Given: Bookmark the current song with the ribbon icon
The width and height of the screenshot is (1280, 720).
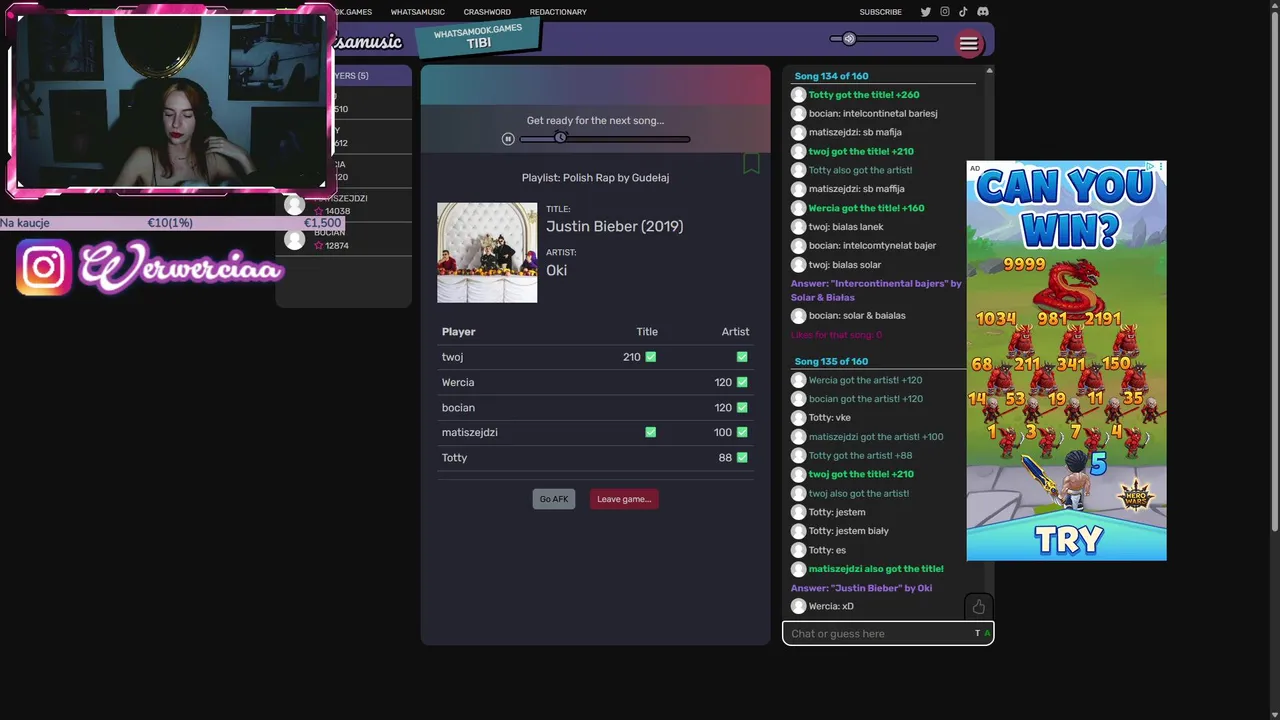Looking at the screenshot, I should (x=751, y=163).
